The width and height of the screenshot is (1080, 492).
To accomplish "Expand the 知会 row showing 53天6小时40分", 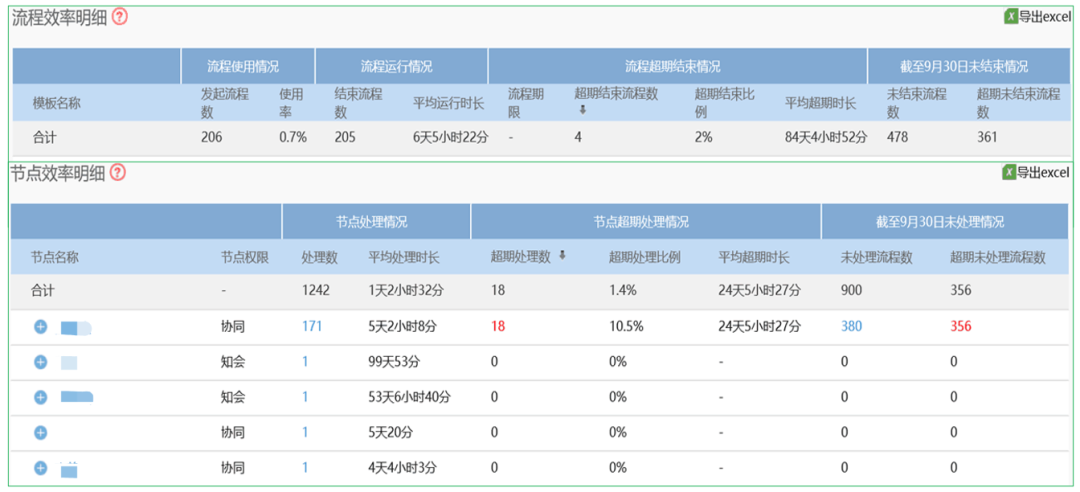I will click(x=41, y=397).
